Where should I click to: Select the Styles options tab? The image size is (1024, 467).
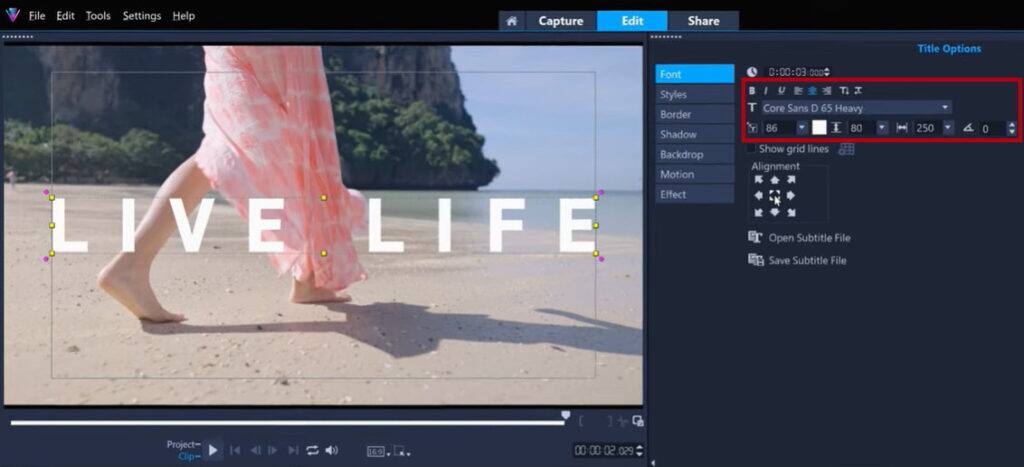695,94
